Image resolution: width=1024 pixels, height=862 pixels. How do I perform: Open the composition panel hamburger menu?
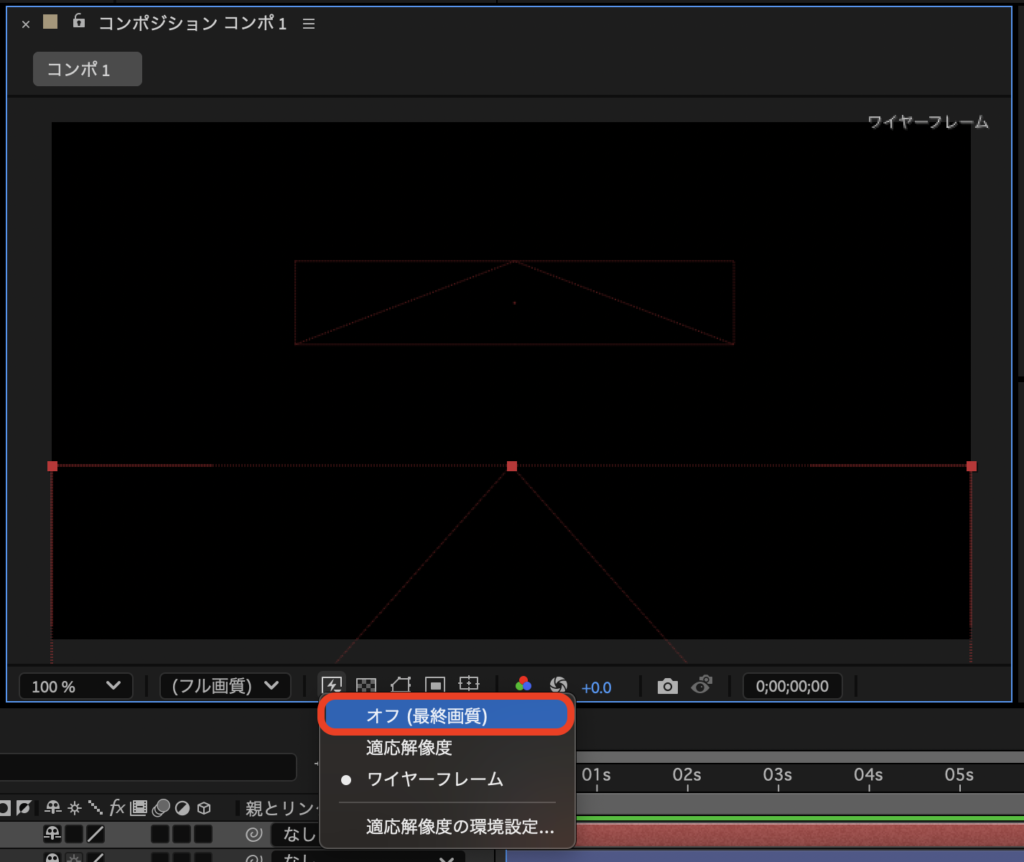tap(308, 23)
